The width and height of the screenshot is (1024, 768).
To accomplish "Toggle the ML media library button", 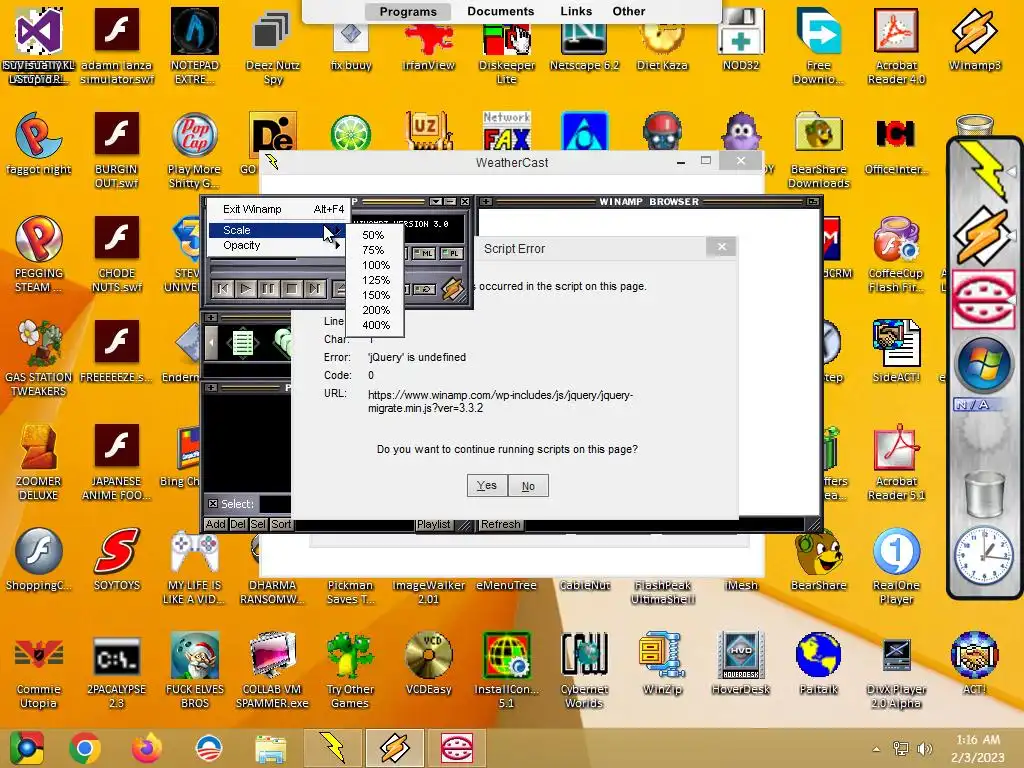I will 425,253.
